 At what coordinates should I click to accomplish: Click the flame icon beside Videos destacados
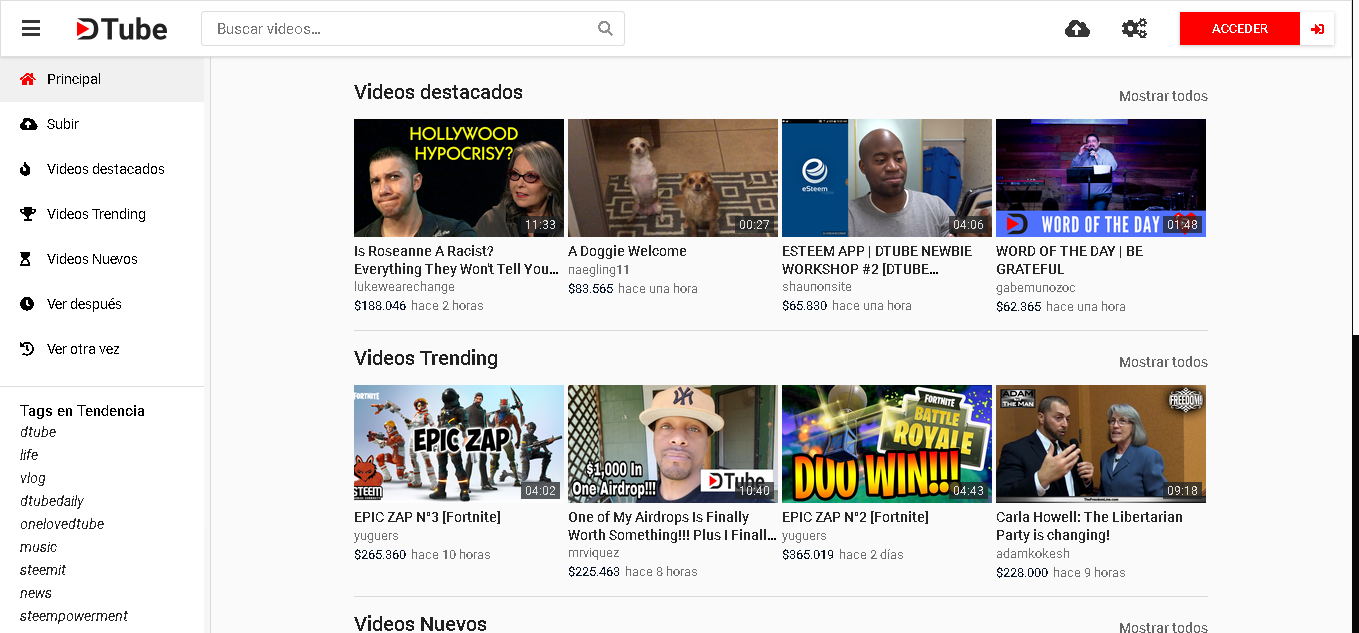(x=26, y=169)
